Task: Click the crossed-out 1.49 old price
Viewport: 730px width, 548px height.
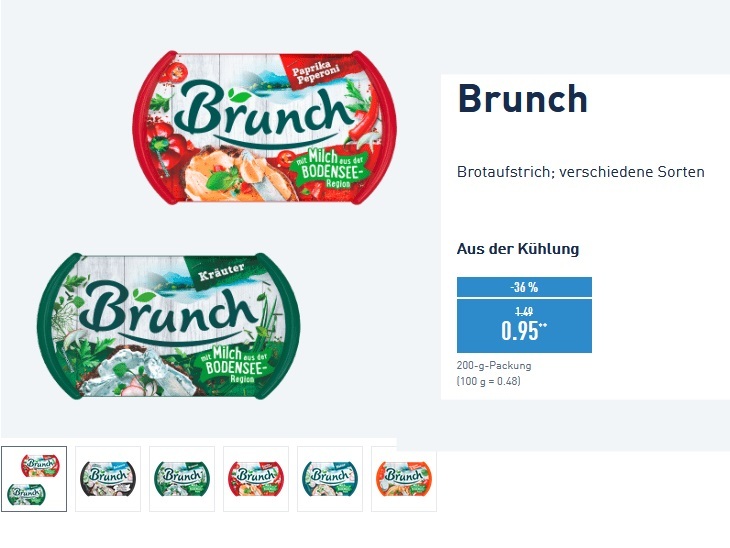Action: (x=524, y=311)
